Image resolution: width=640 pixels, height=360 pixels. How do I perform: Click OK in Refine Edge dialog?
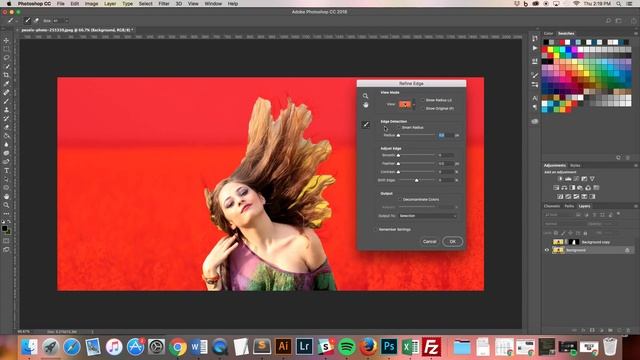click(x=452, y=242)
